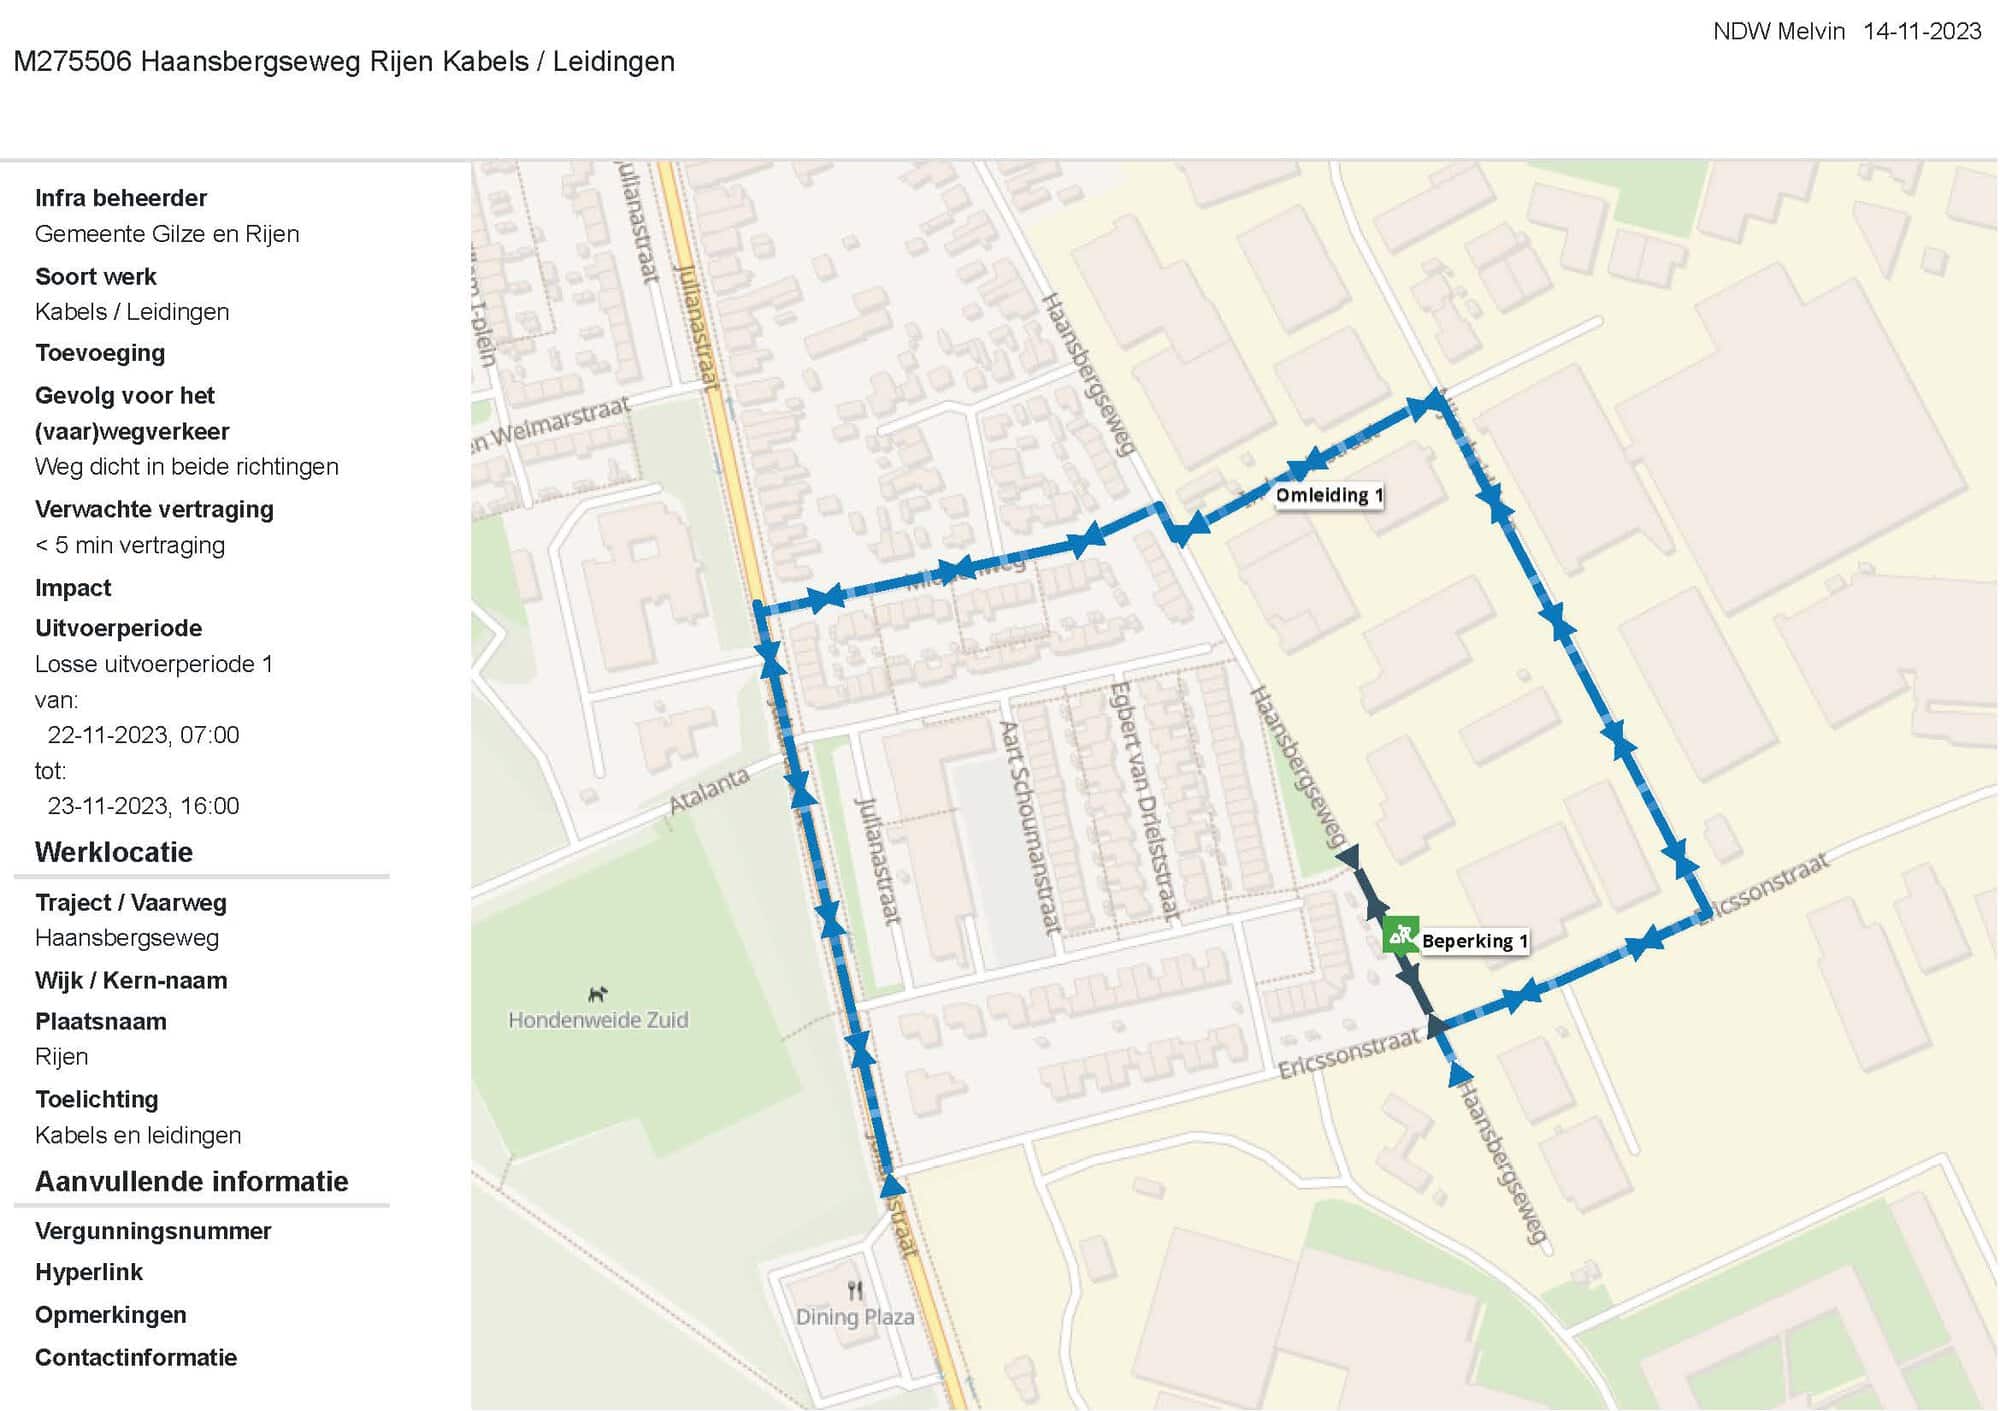Click the fork-and-knife icon above Dining Plaza
Viewport: 2000px width, 1411px height.
coord(855,1290)
